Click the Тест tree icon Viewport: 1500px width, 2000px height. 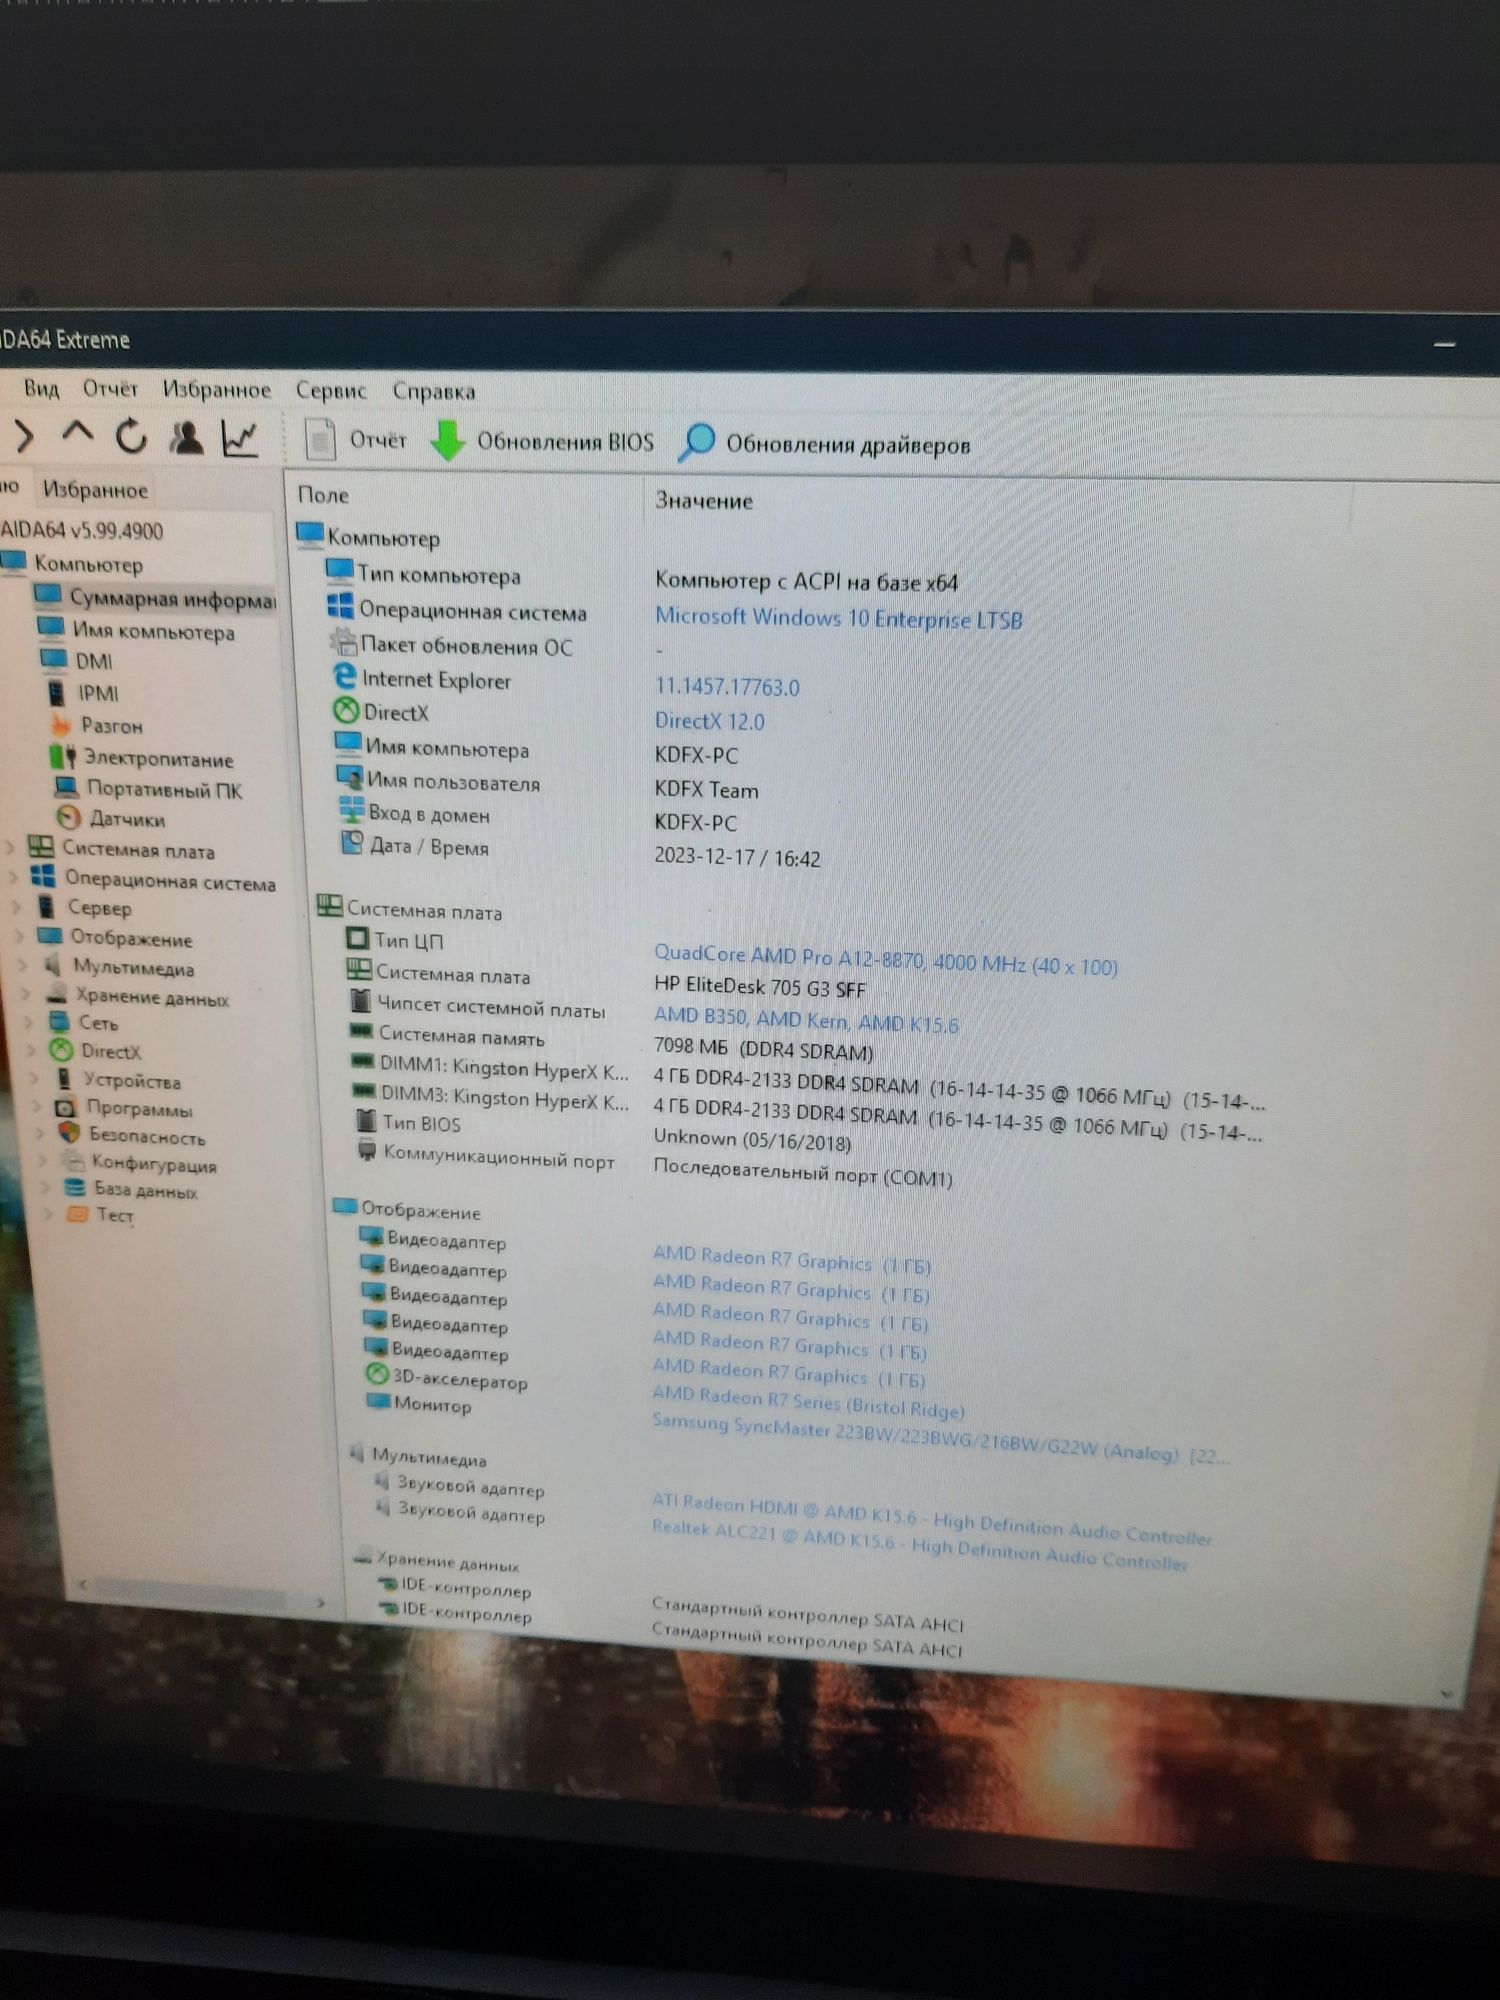77,1214
